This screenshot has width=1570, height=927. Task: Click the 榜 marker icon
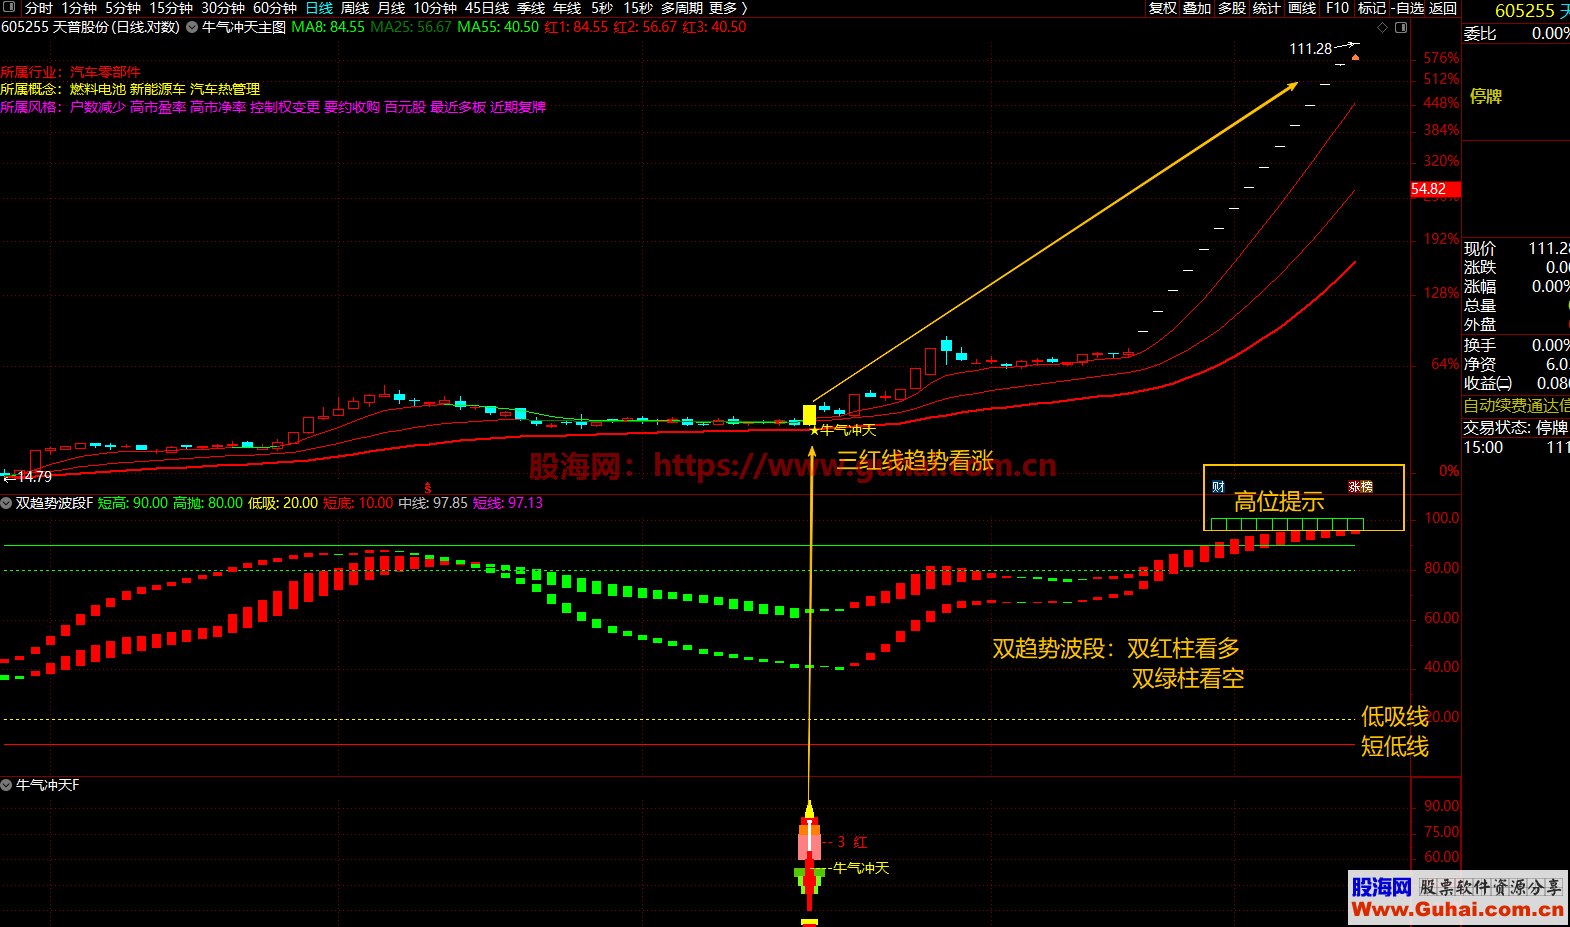click(1367, 487)
